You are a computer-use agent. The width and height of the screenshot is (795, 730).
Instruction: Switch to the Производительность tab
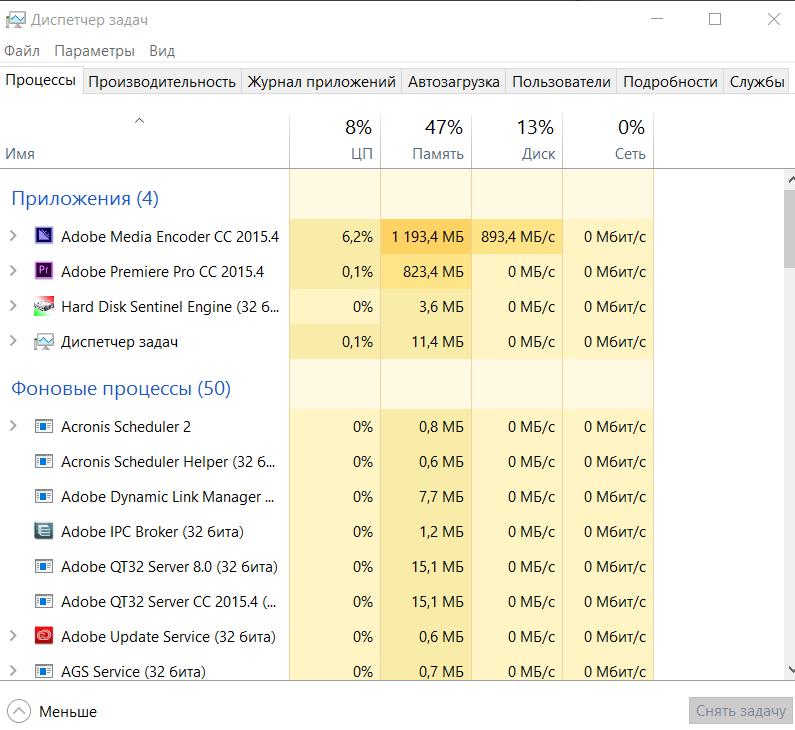tap(162, 82)
